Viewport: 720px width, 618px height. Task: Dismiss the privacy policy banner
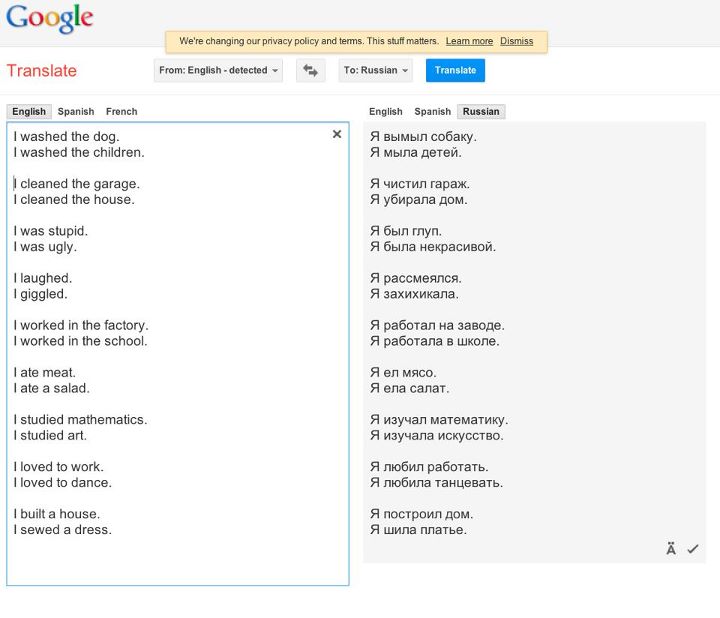coord(517,41)
